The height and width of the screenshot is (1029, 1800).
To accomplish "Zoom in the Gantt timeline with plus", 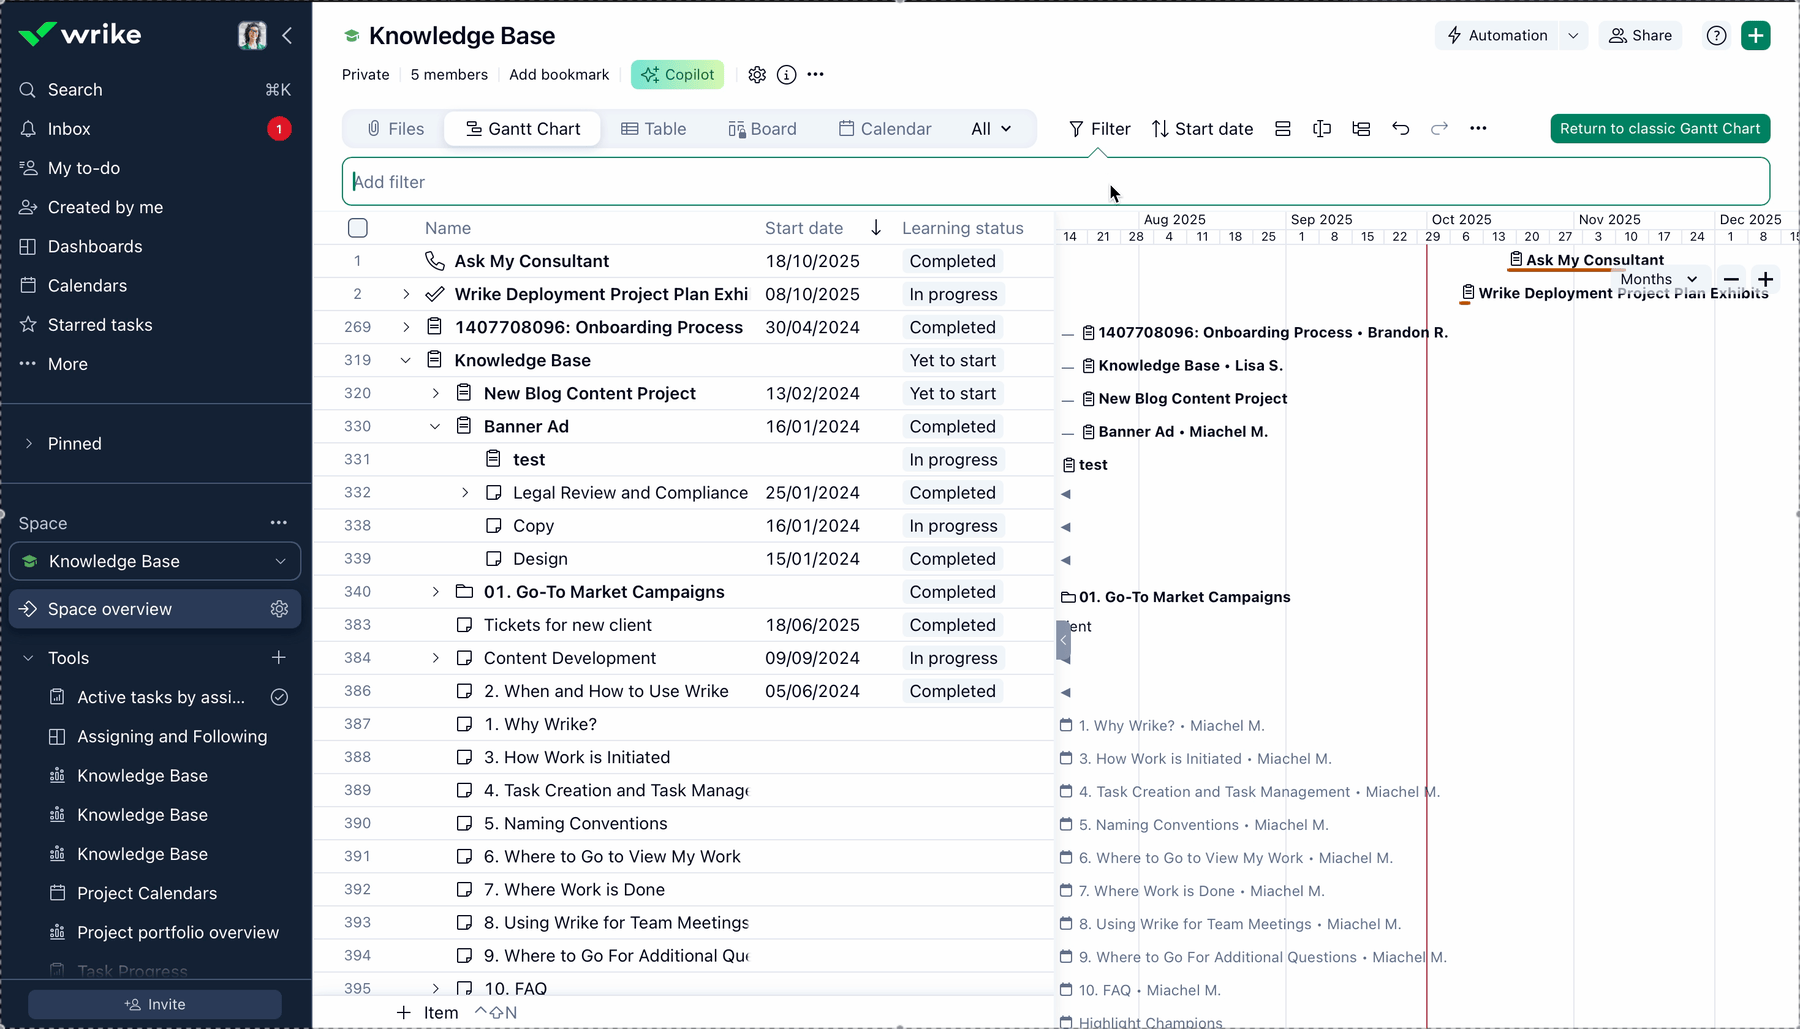I will pyautogui.click(x=1766, y=279).
